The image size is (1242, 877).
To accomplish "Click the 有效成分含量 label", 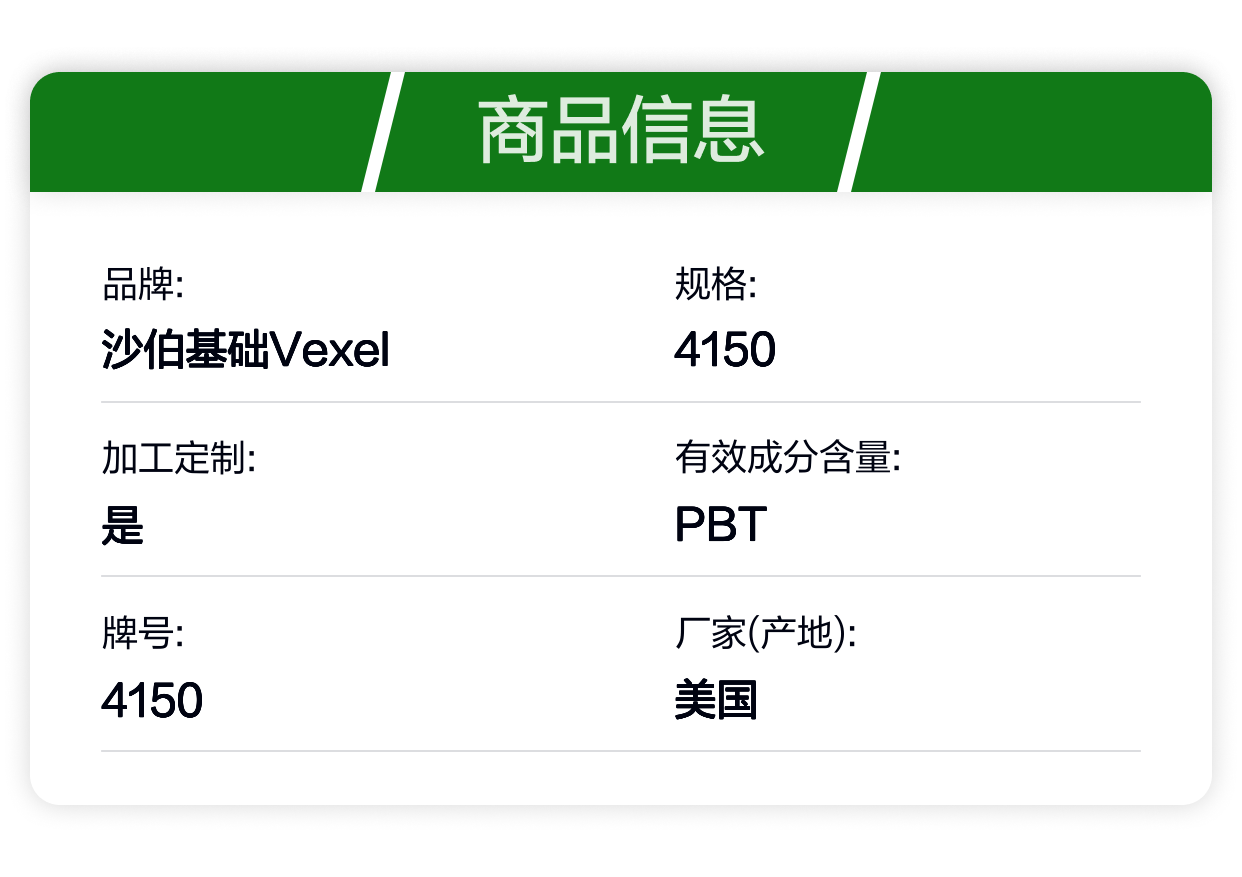I will [788, 460].
